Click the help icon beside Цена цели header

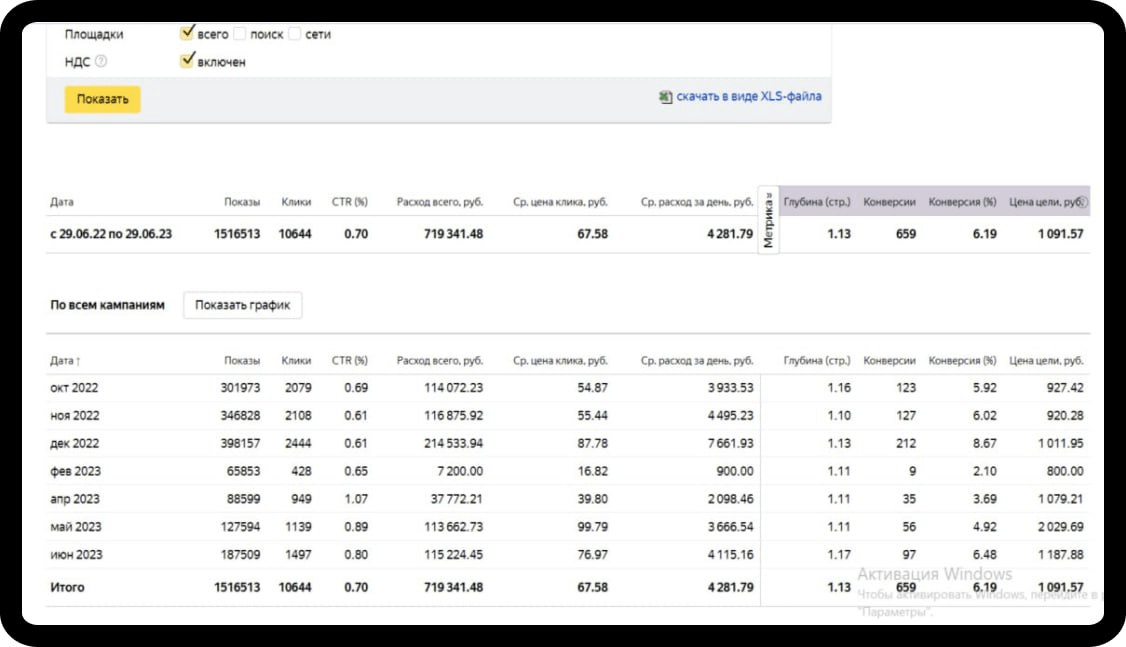pyautogui.click(x=1084, y=202)
